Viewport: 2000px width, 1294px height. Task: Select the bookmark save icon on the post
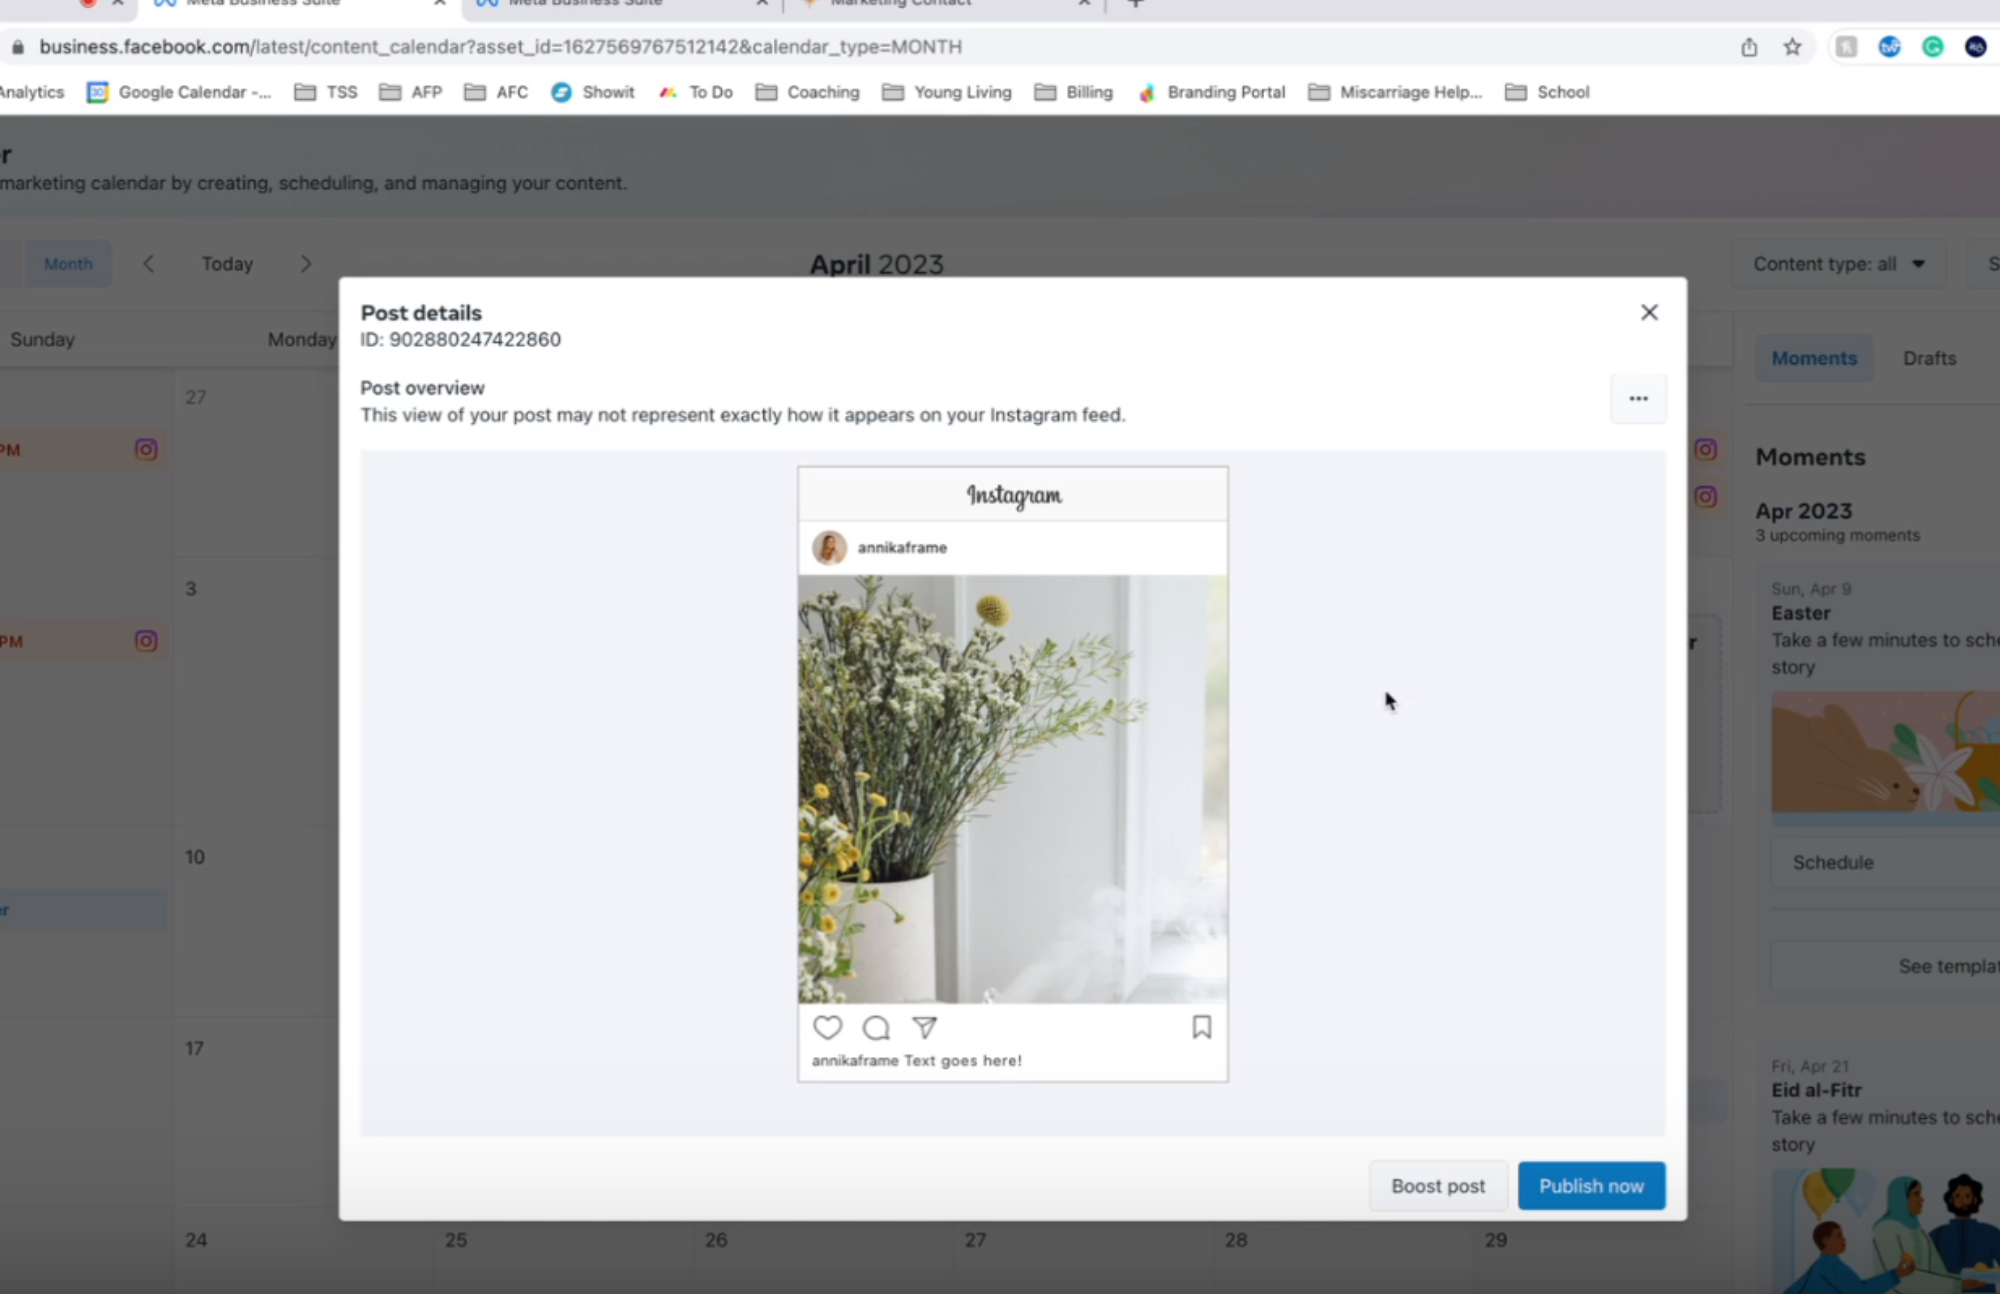[x=1201, y=1028]
